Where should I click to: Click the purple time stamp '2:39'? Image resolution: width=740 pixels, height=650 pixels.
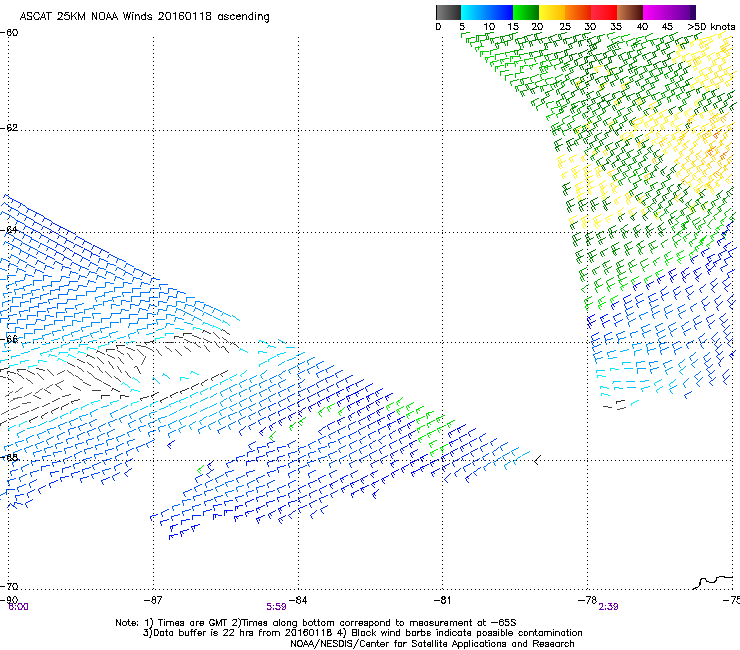click(608, 607)
